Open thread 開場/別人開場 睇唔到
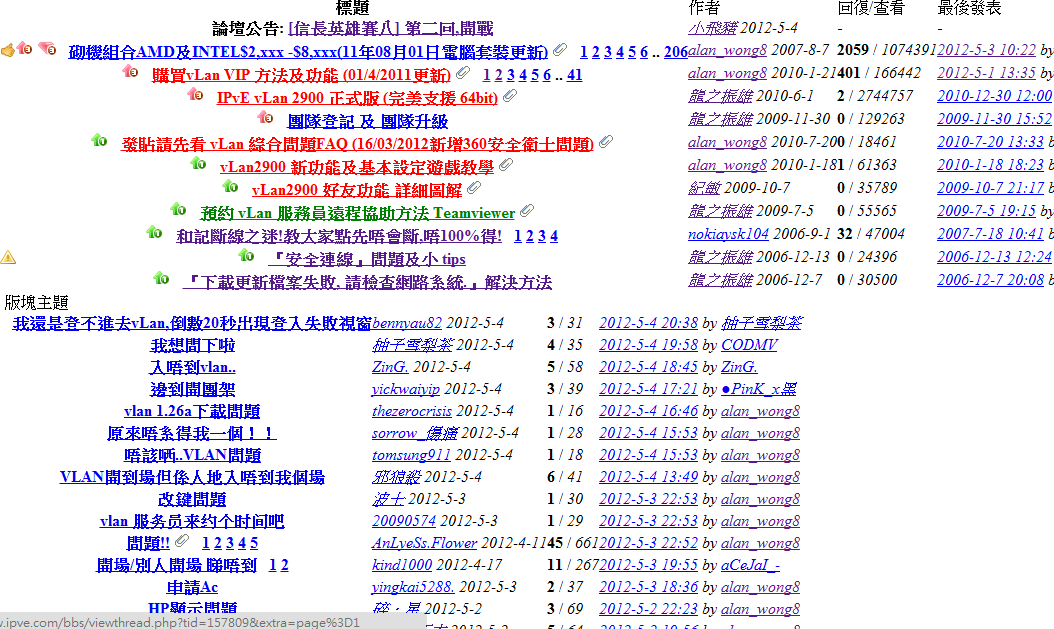The width and height of the screenshot is (1054, 629). pyautogui.click(x=176, y=565)
